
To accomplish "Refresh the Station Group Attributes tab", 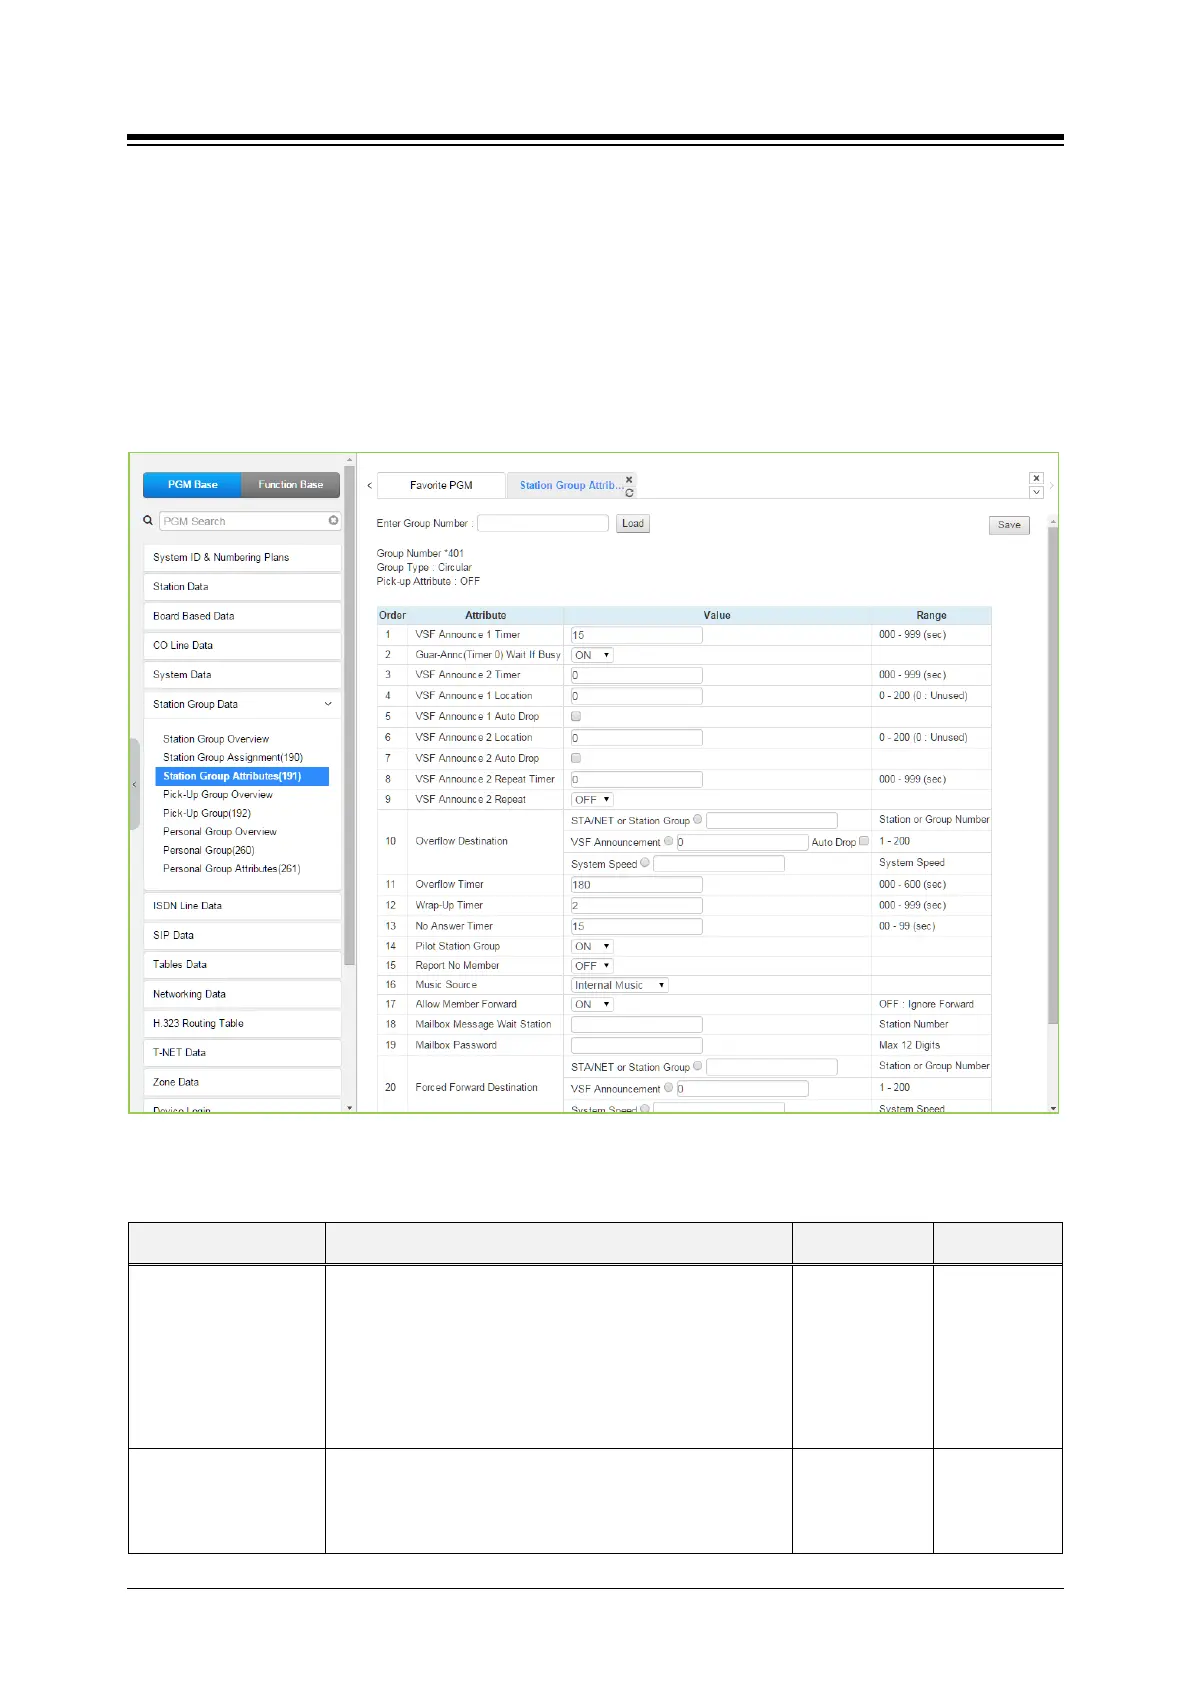I will point(629,493).
